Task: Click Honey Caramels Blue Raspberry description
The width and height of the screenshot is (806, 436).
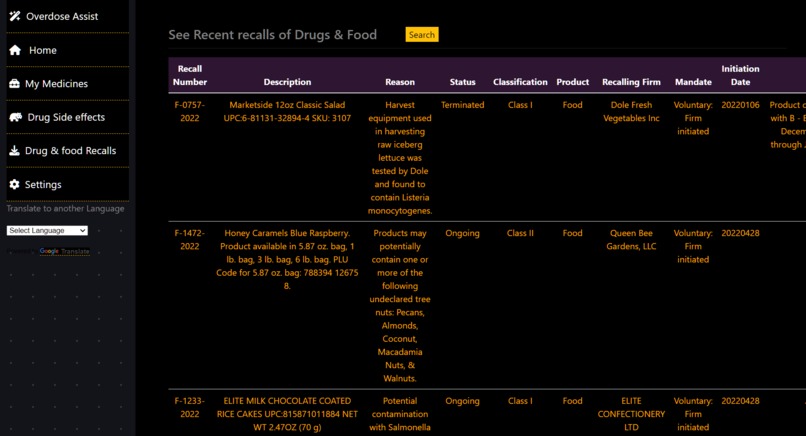Action: [x=287, y=260]
